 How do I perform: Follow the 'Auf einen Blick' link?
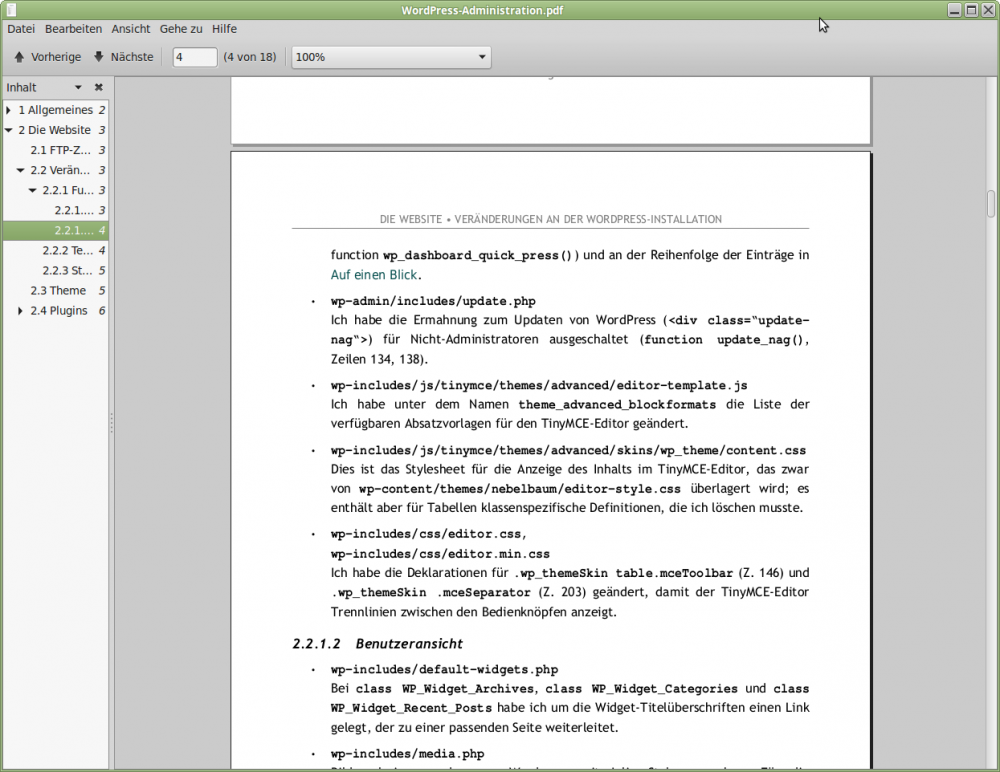374,275
